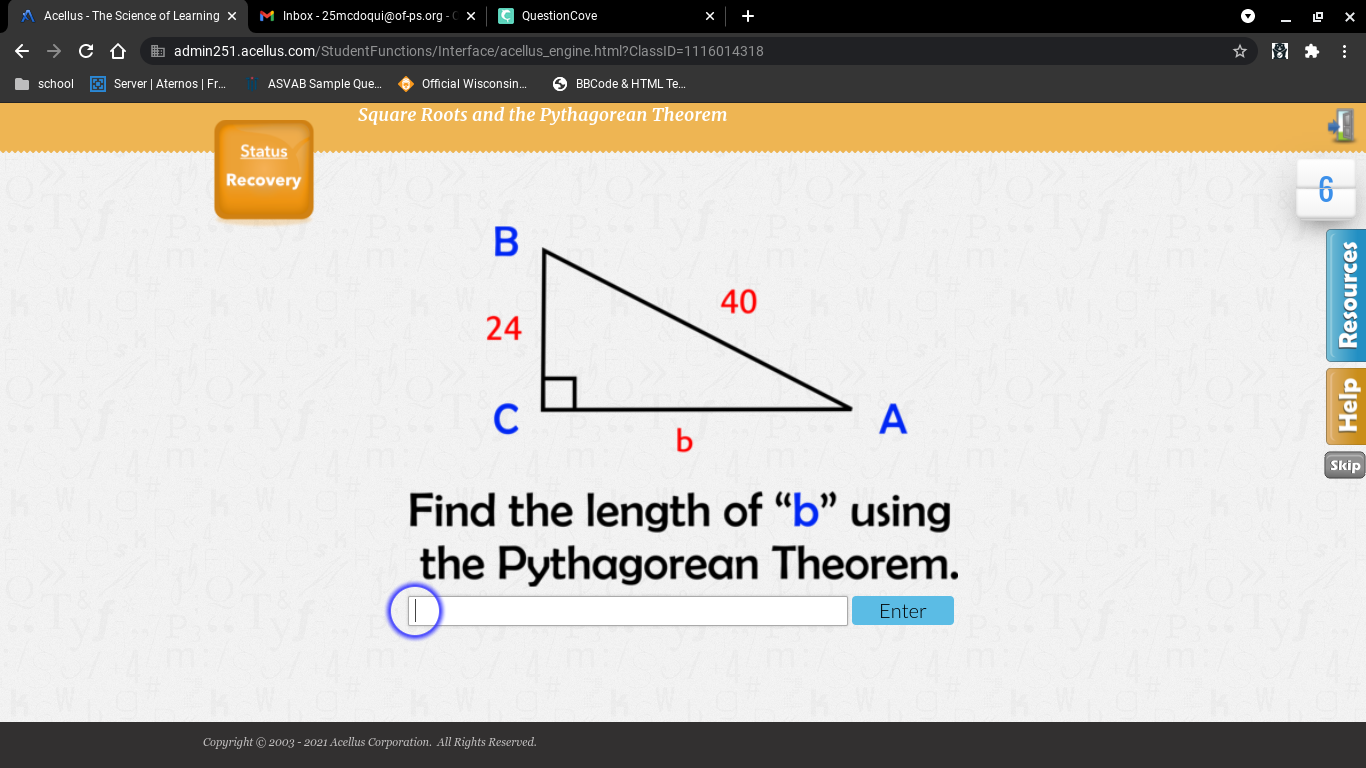This screenshot has height=768, width=1366.
Task: Open the Chrome extensions puzzle icon
Action: click(x=1312, y=51)
